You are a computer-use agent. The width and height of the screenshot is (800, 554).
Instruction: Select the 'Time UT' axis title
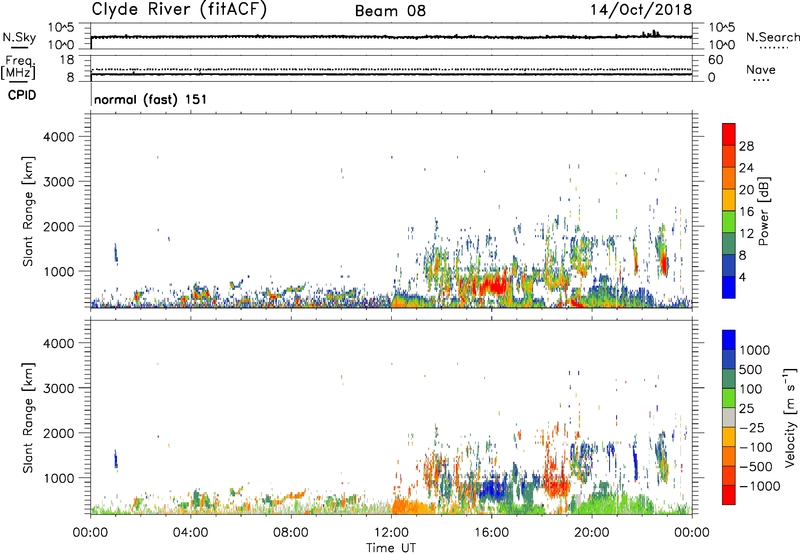(x=391, y=548)
